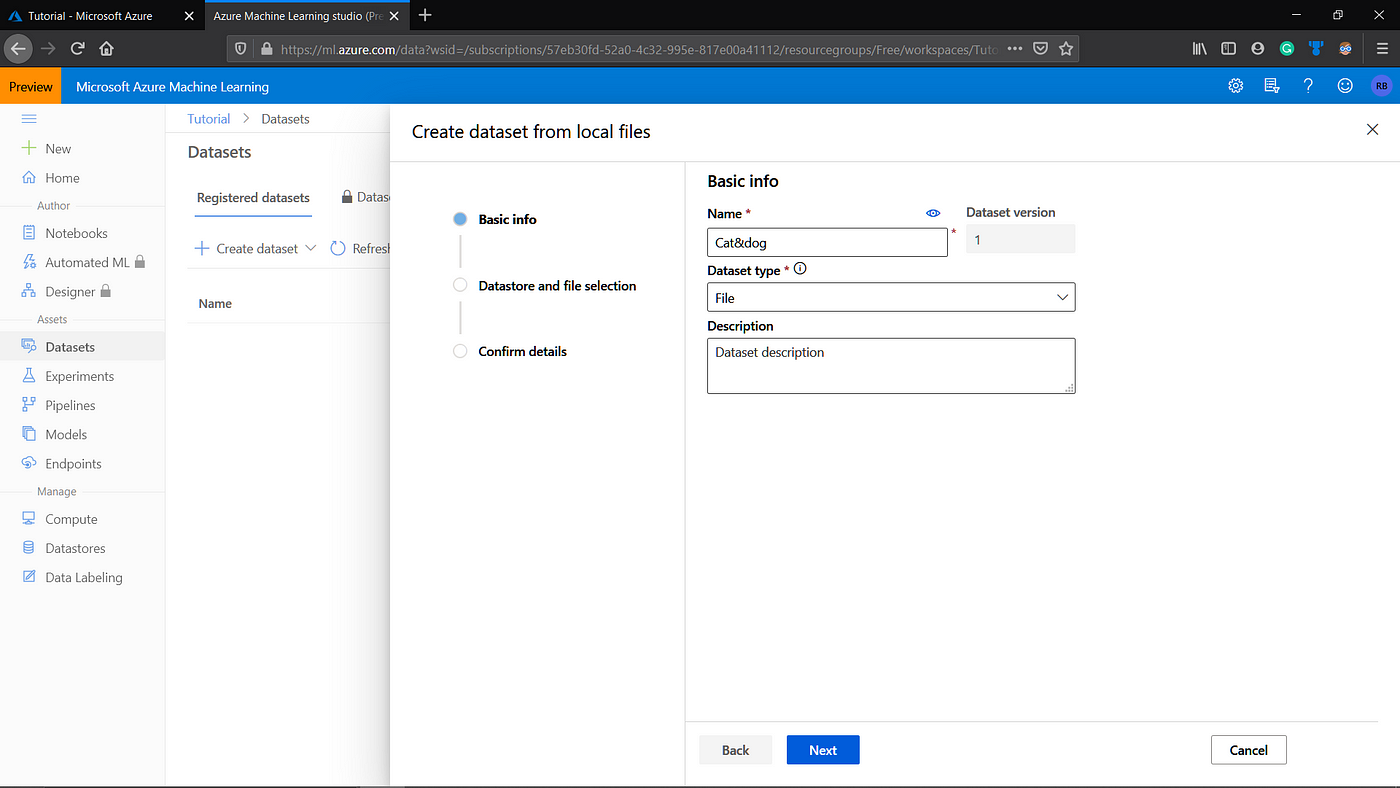1400x788 pixels.
Task: Open Designer in the sidebar
Action: click(70, 292)
